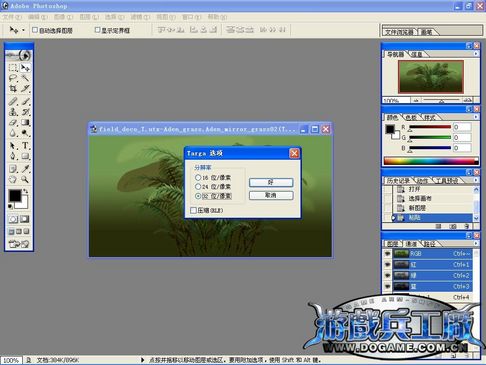This screenshot has height=365, width=486.
Task: Select the History Brush tool
Action: 25,112
